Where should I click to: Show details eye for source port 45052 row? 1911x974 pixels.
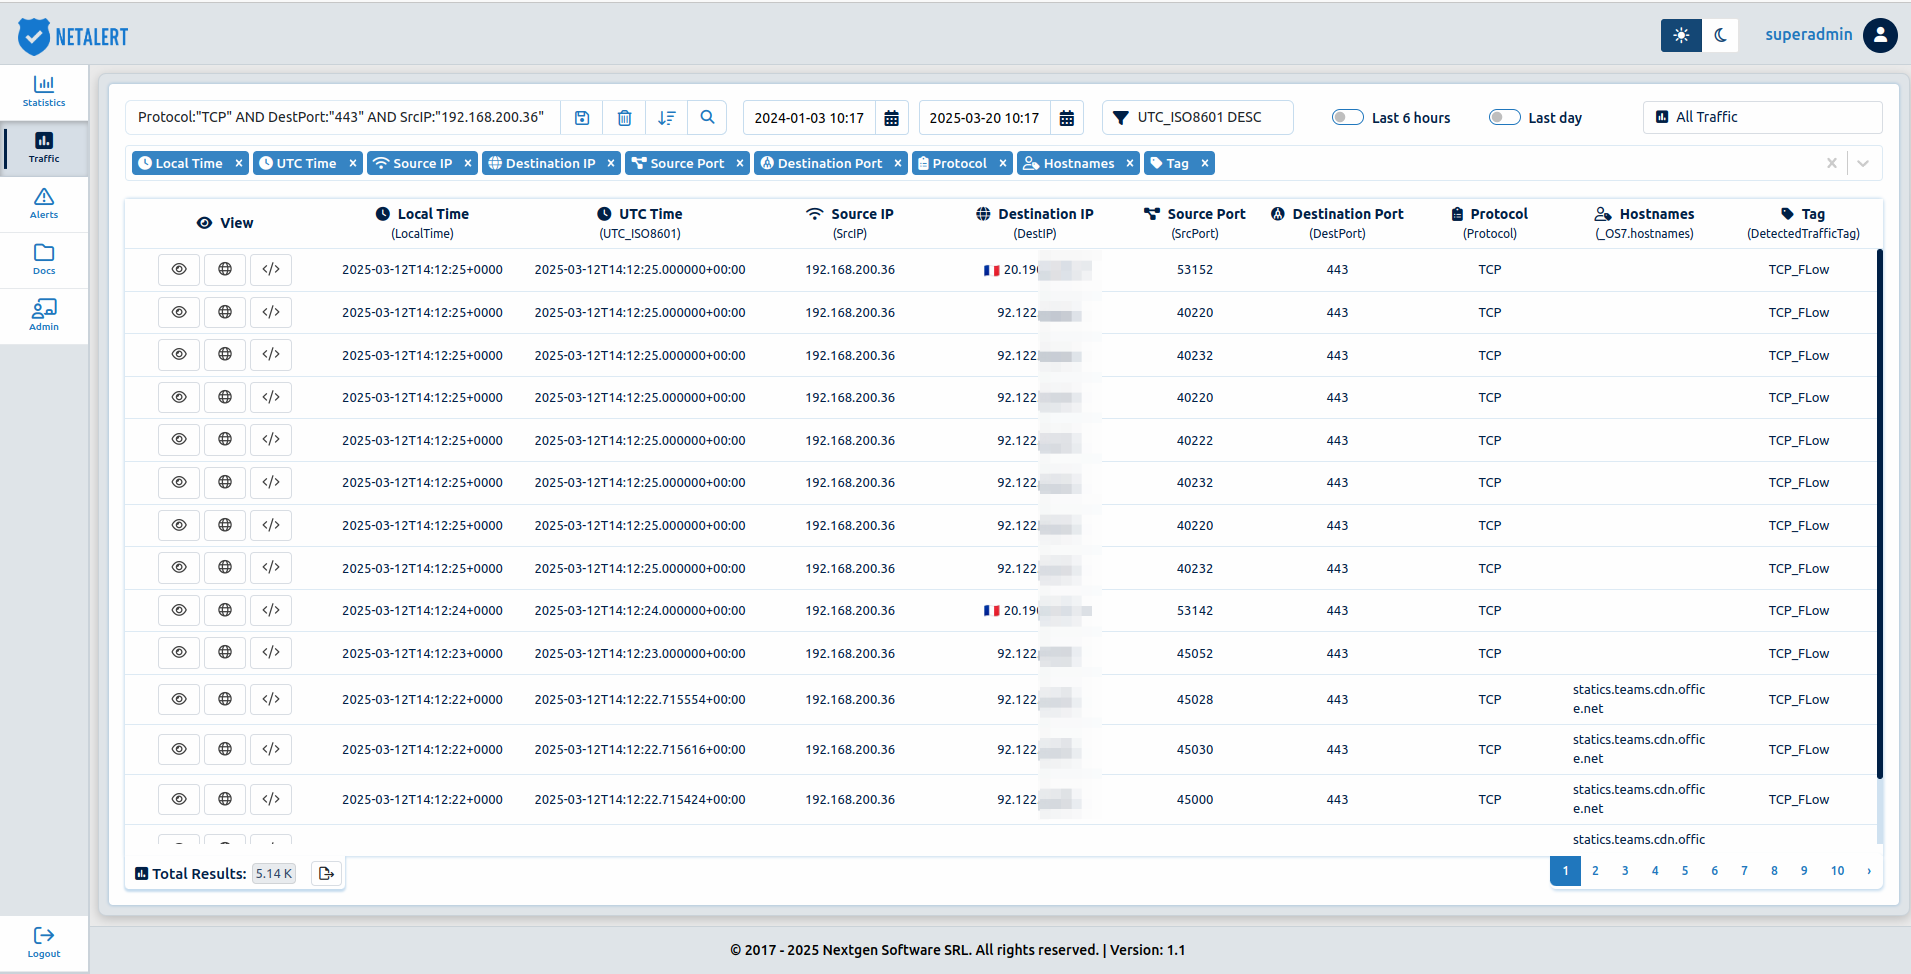coord(179,652)
